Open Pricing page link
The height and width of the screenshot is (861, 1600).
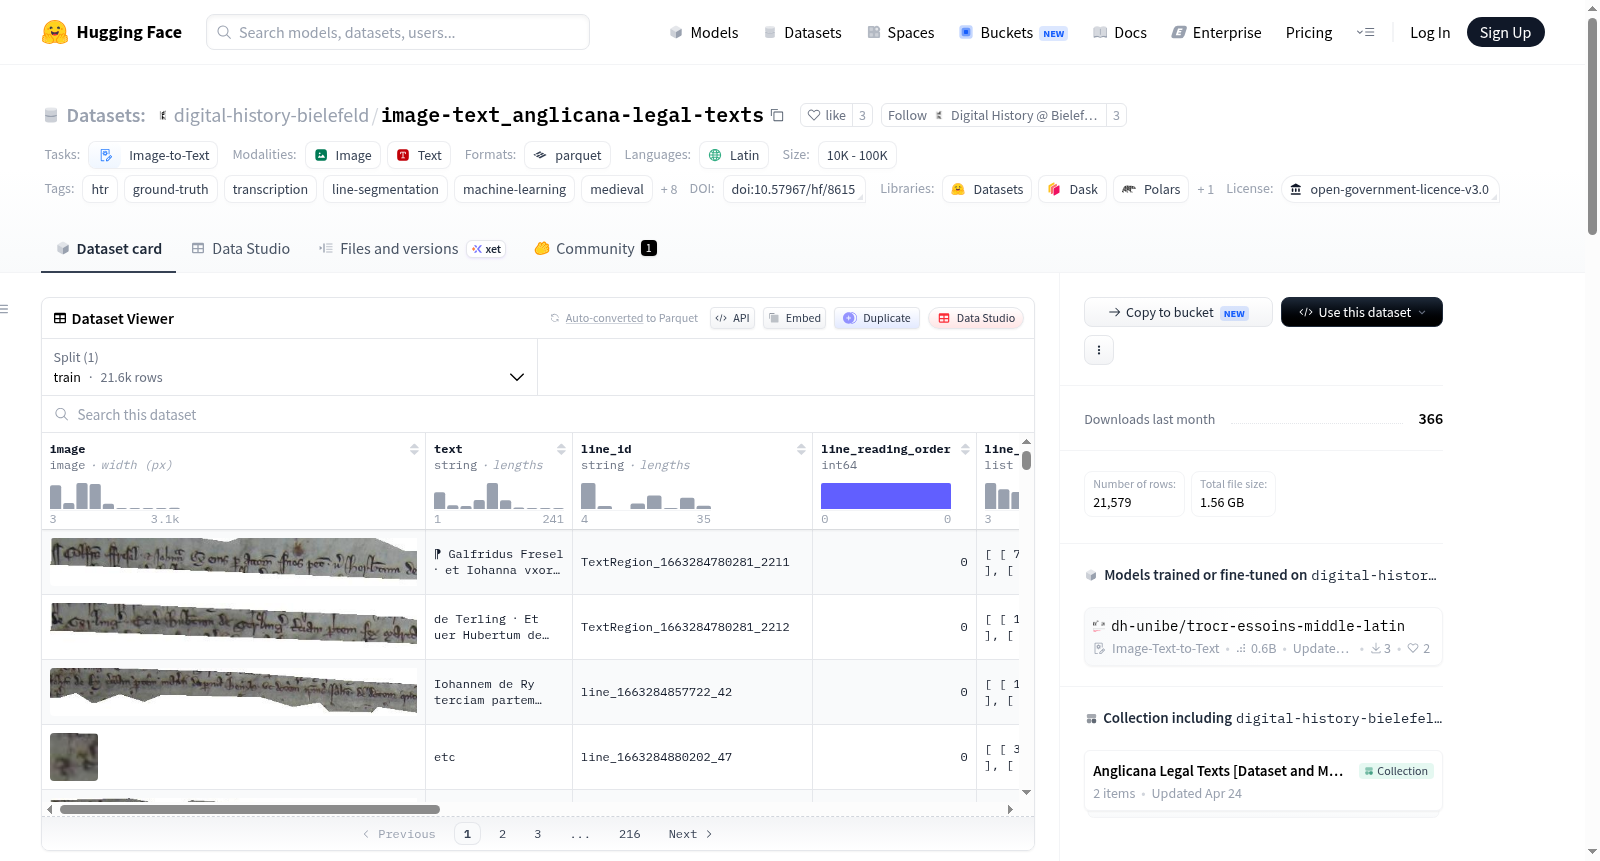tap(1309, 32)
